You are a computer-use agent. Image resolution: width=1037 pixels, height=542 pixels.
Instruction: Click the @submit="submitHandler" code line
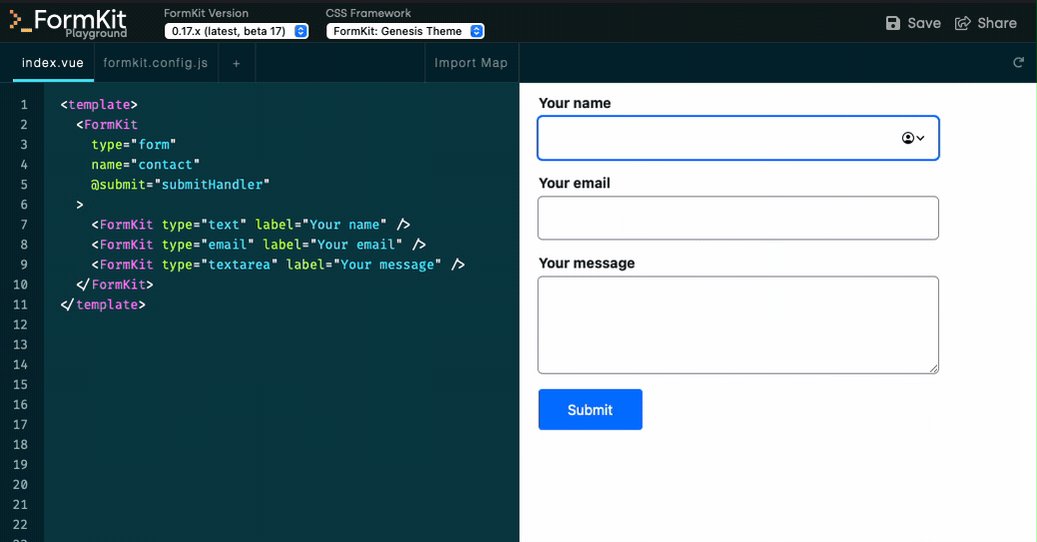point(181,184)
